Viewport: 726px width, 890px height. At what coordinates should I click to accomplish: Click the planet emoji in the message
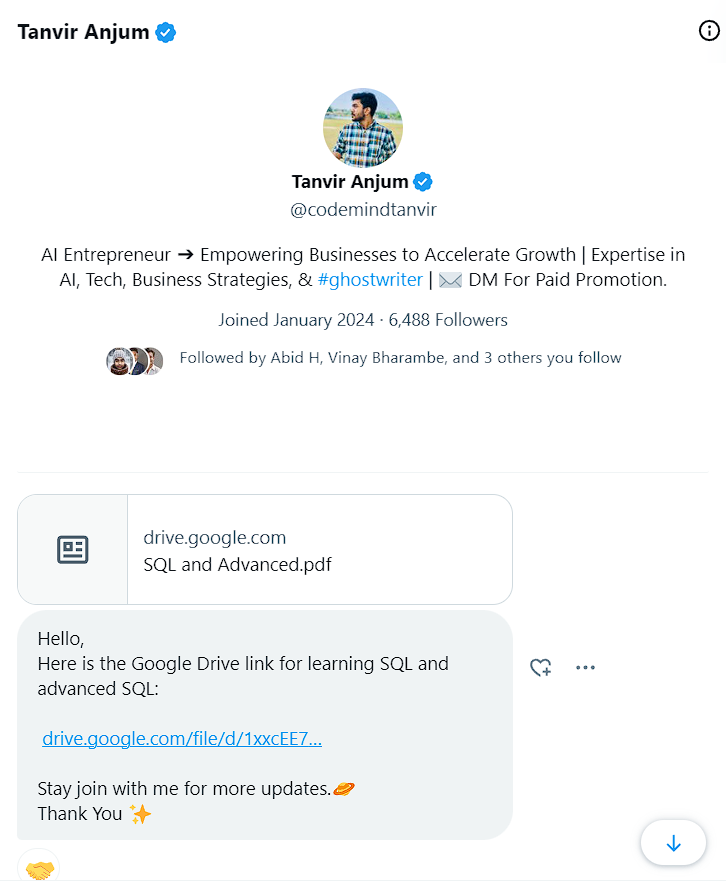344,789
